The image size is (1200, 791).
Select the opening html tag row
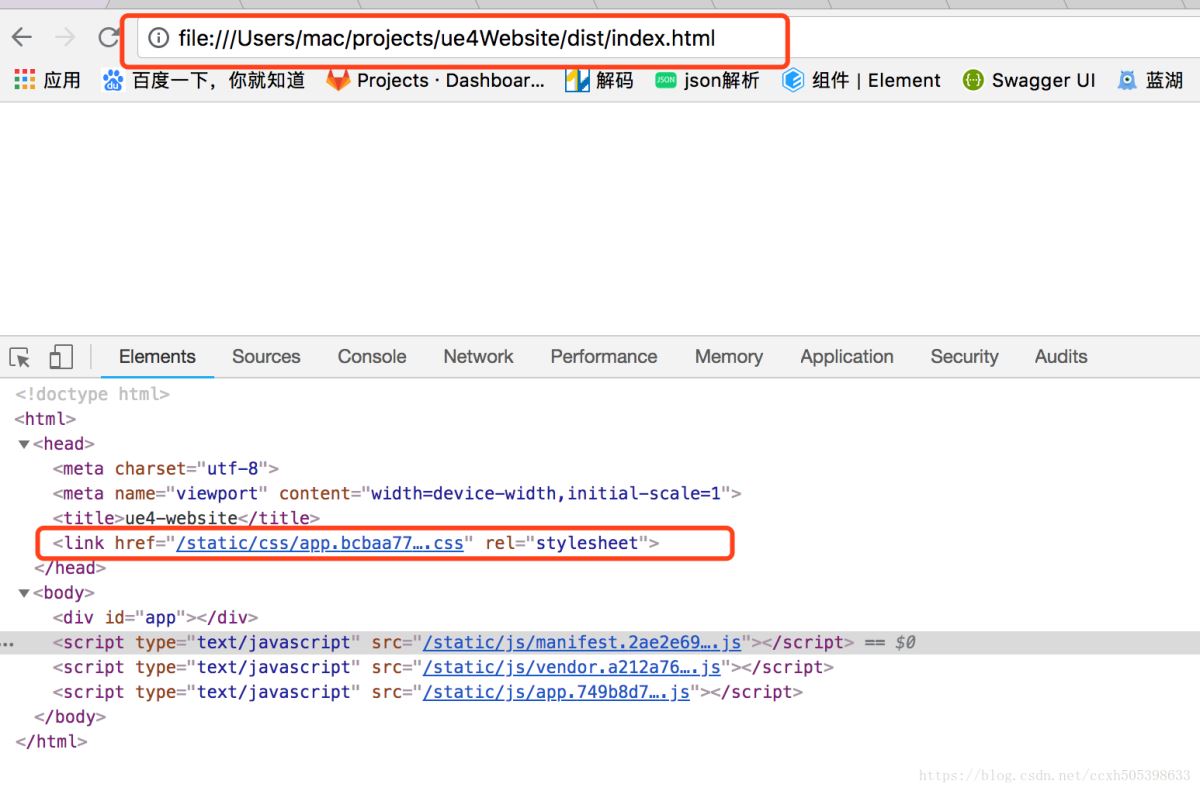click(x=45, y=419)
